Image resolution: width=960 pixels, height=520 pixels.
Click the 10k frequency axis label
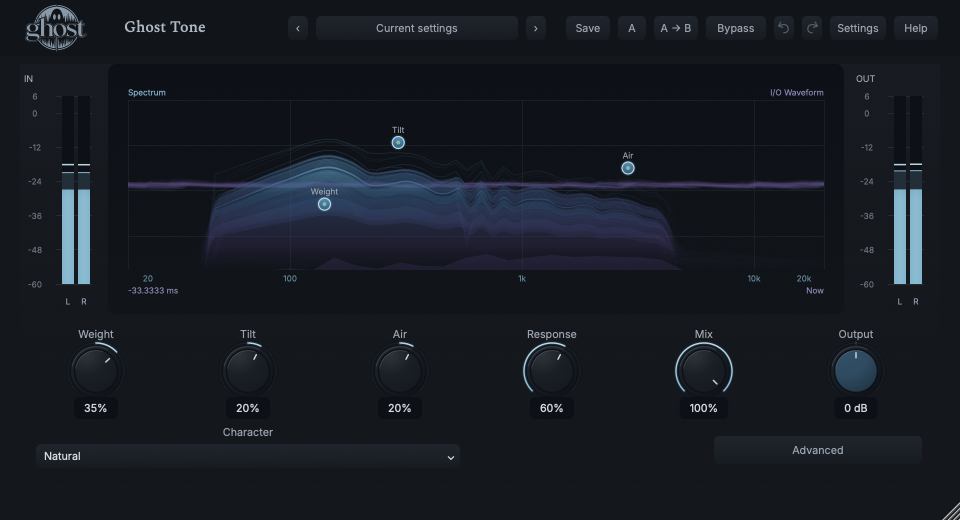pyautogui.click(x=754, y=279)
